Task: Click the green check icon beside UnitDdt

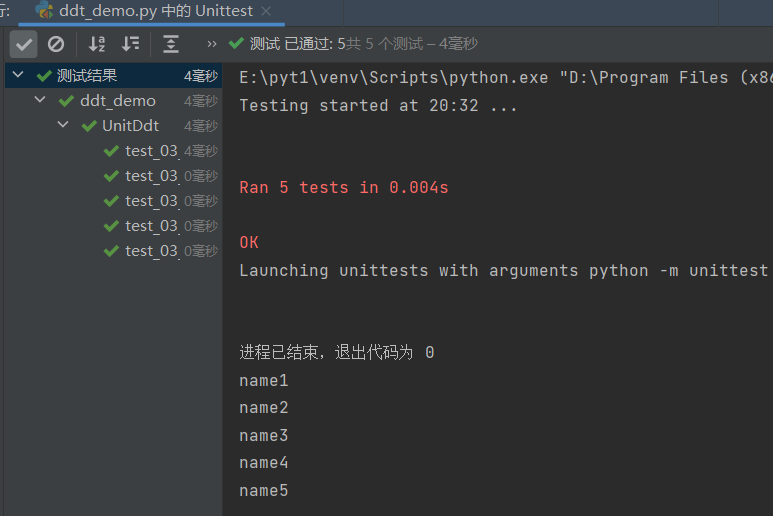Action: (x=90, y=126)
